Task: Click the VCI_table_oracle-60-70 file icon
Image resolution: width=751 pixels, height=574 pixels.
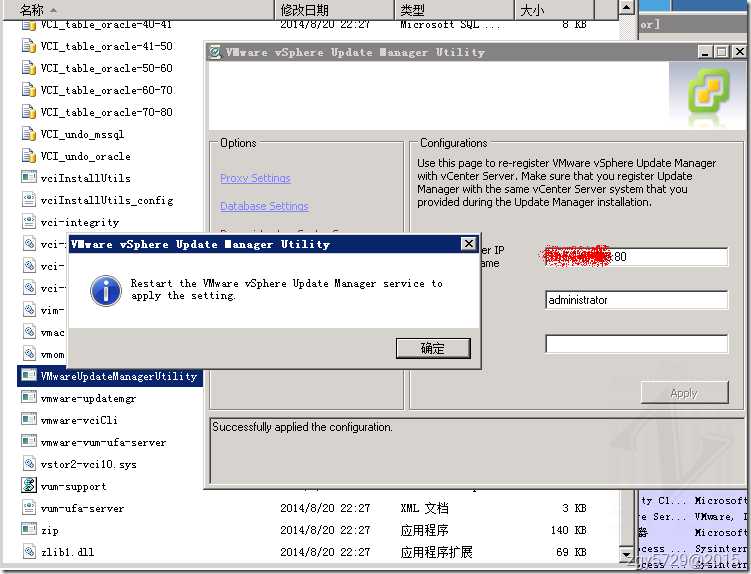Action: click(29, 90)
